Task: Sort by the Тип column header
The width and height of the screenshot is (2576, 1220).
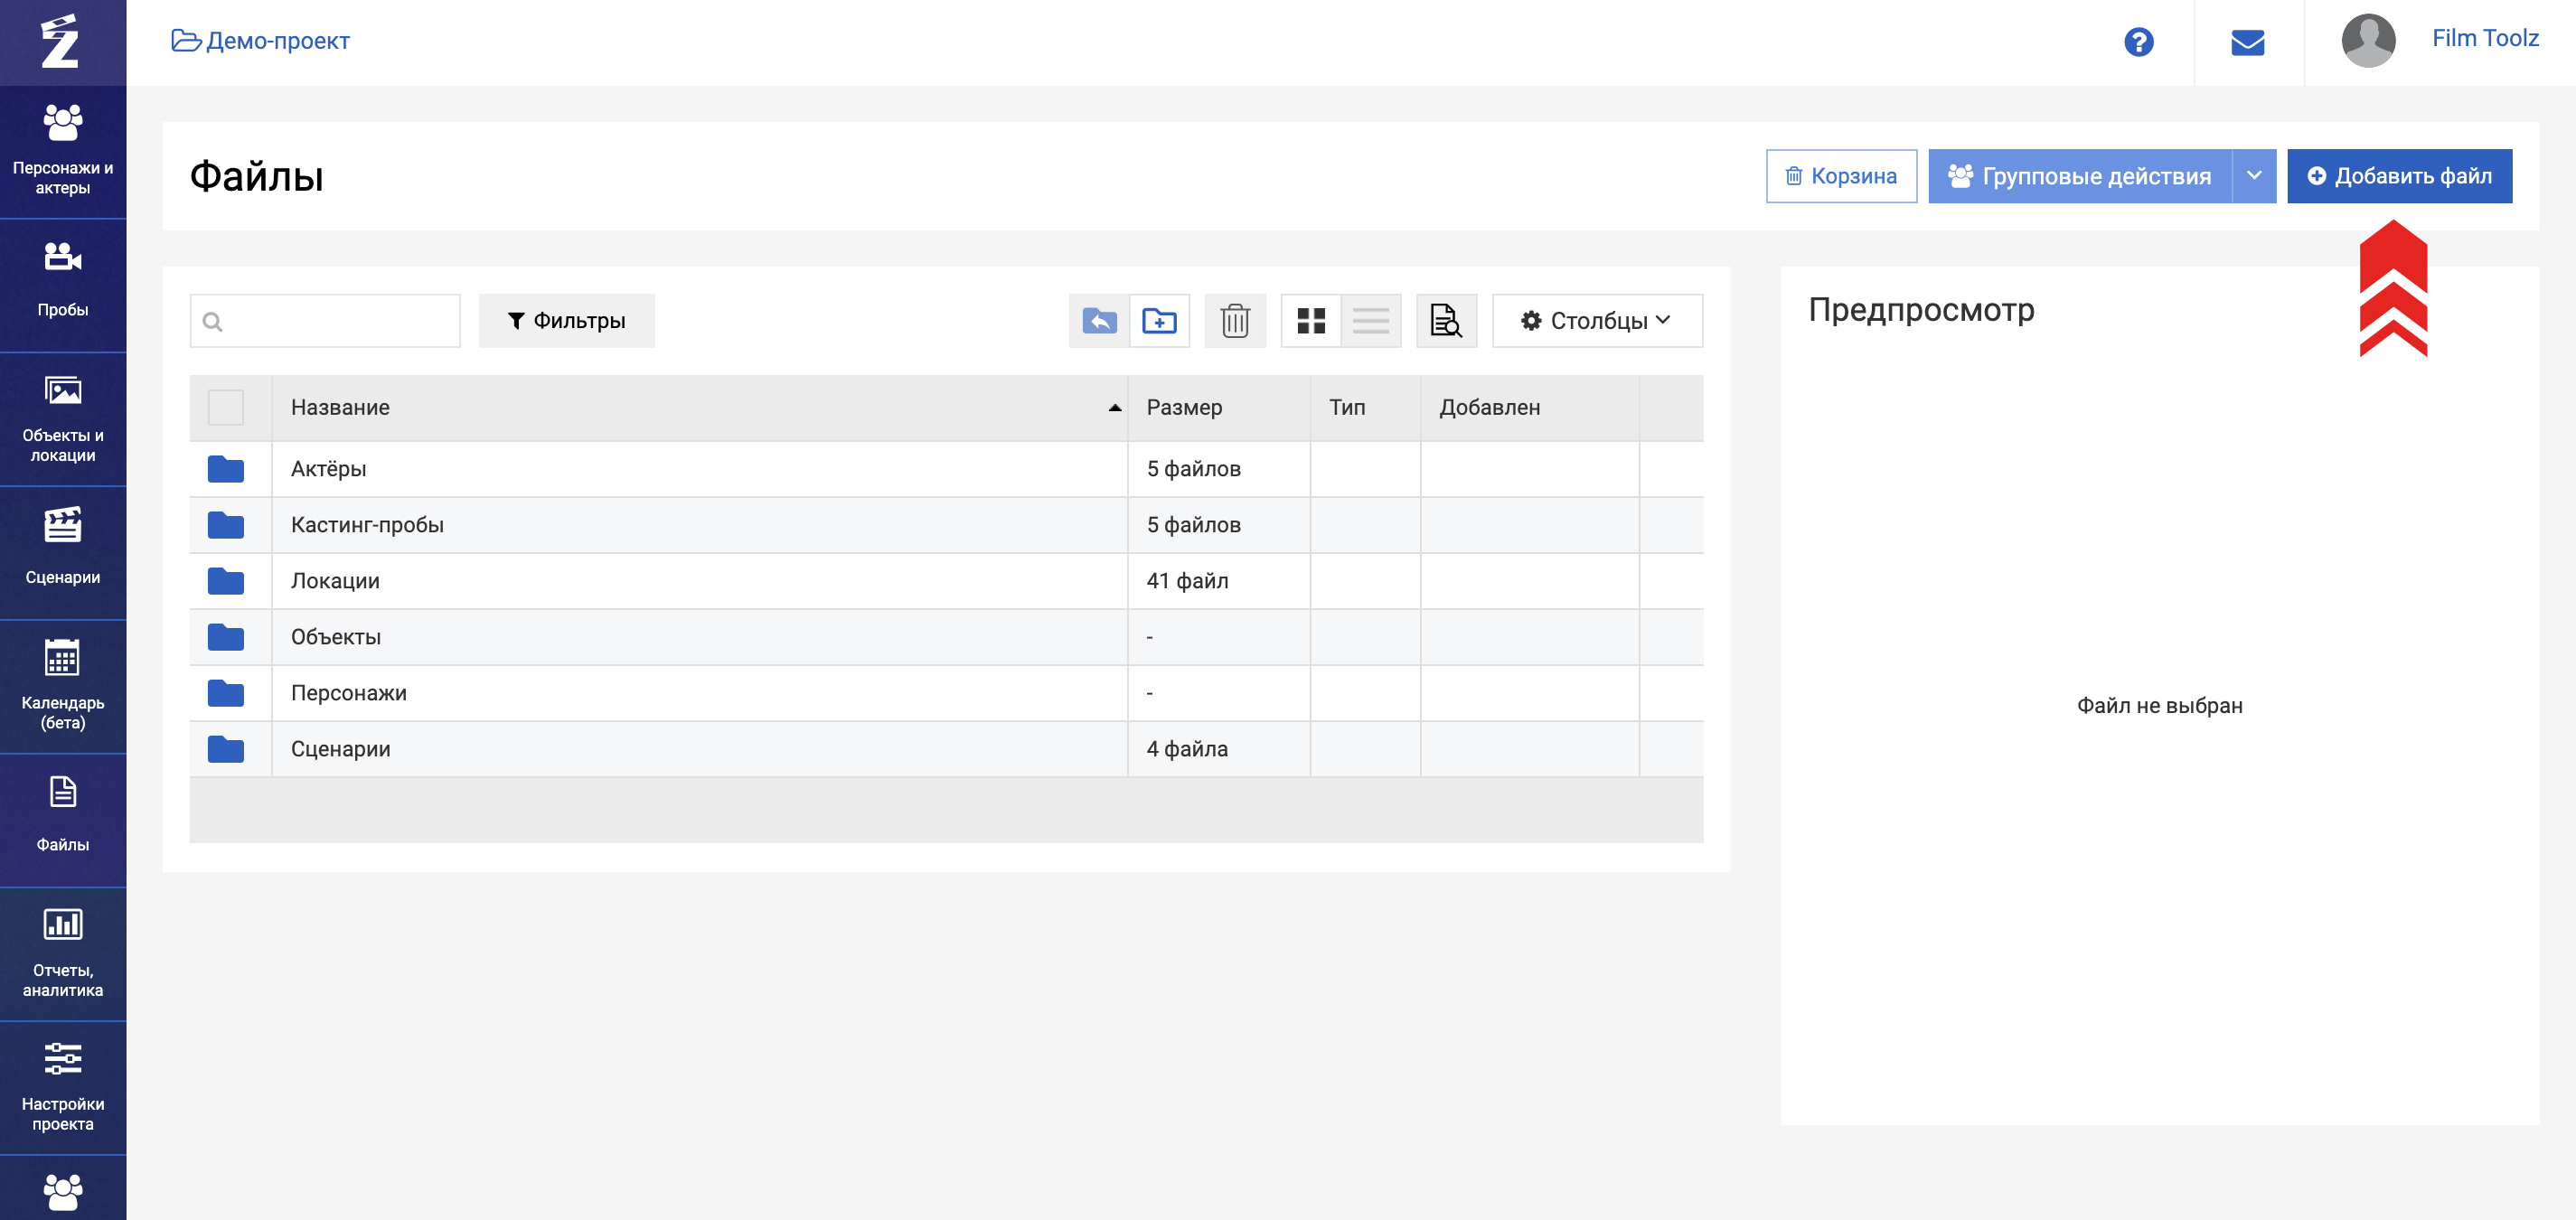Action: tap(1365, 408)
